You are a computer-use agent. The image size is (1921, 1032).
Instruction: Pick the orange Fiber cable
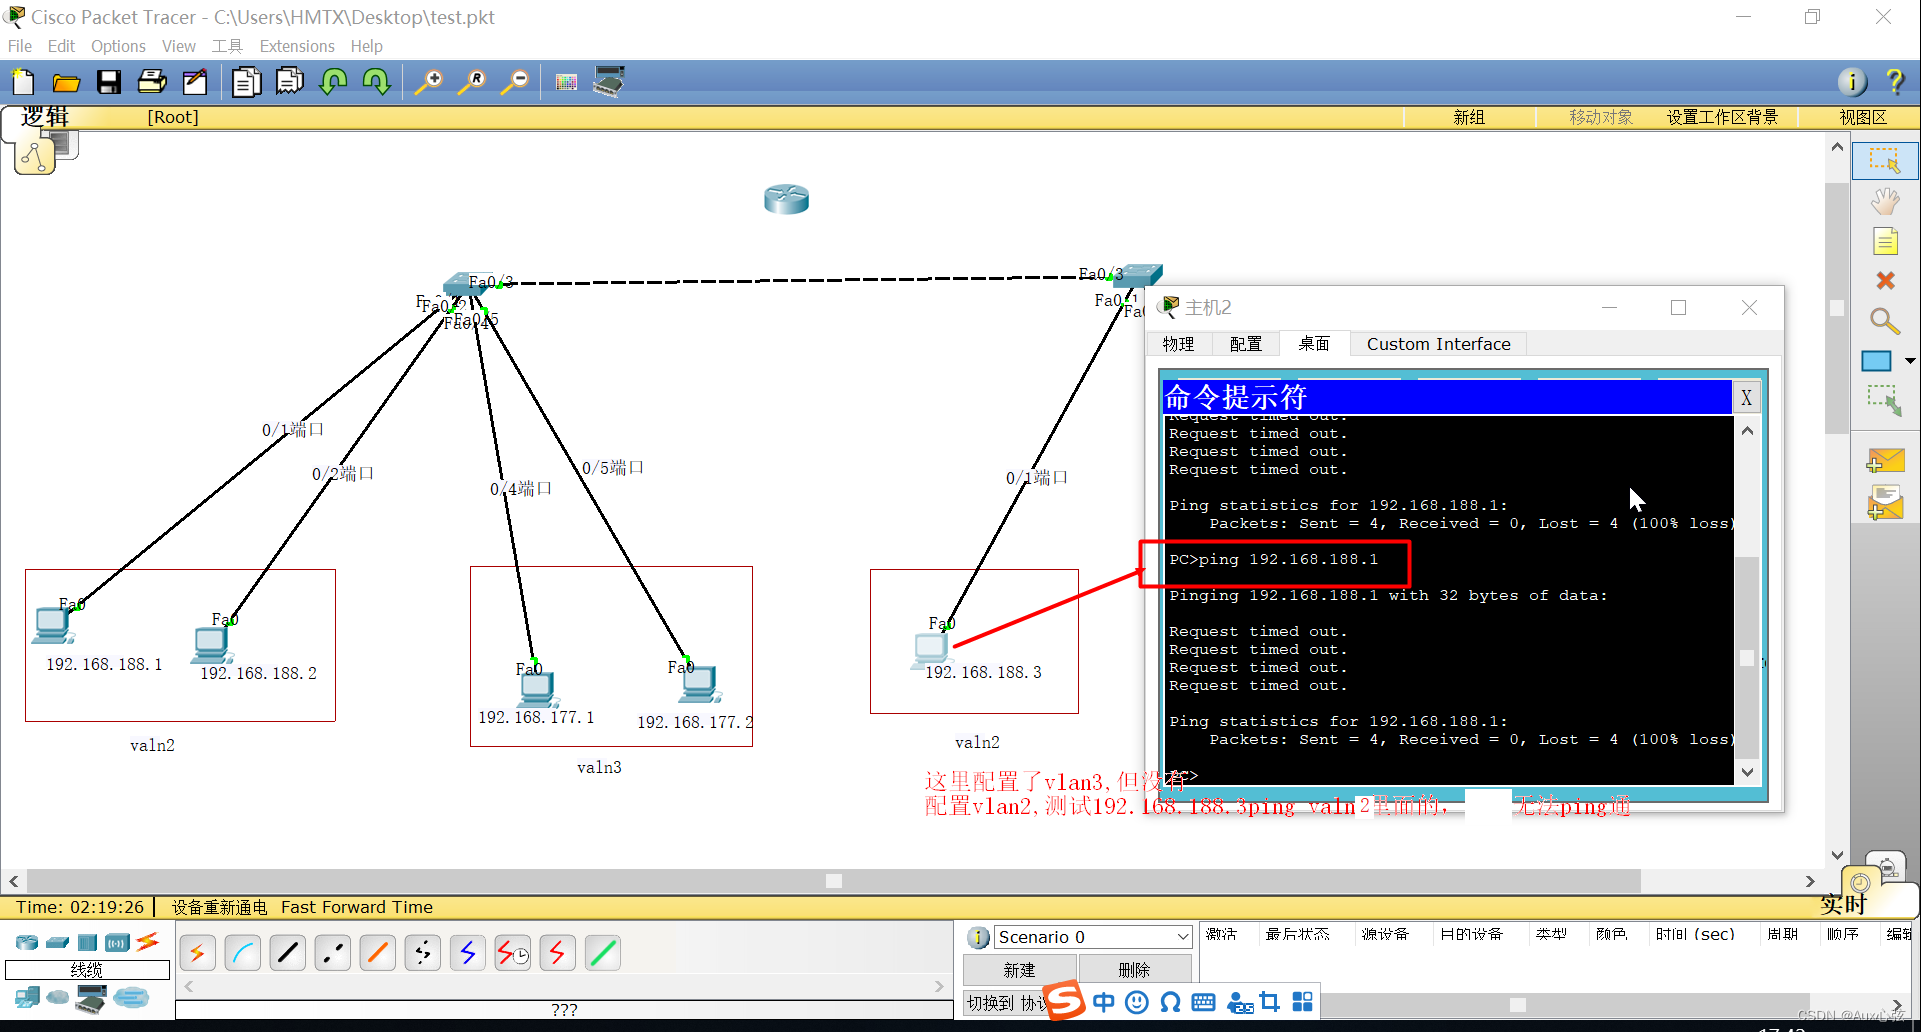point(378,953)
